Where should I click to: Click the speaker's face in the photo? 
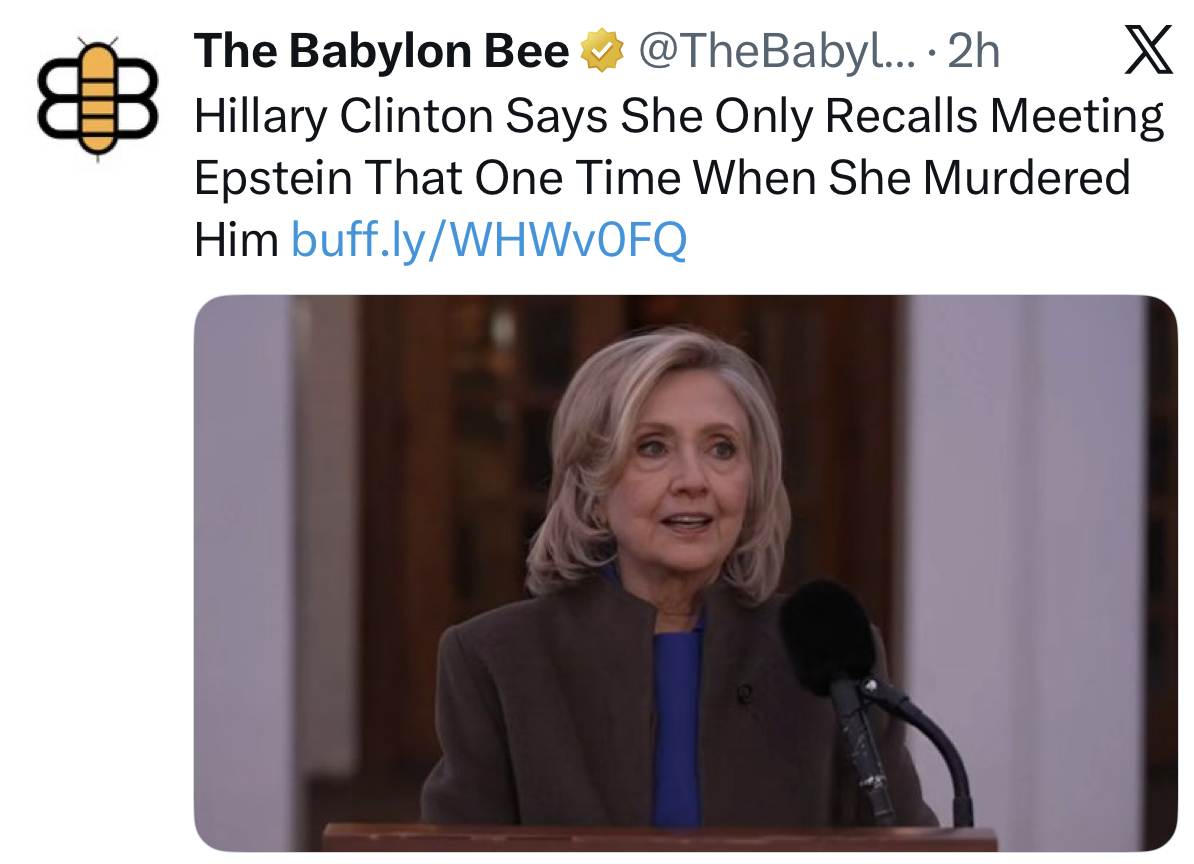pos(680,470)
